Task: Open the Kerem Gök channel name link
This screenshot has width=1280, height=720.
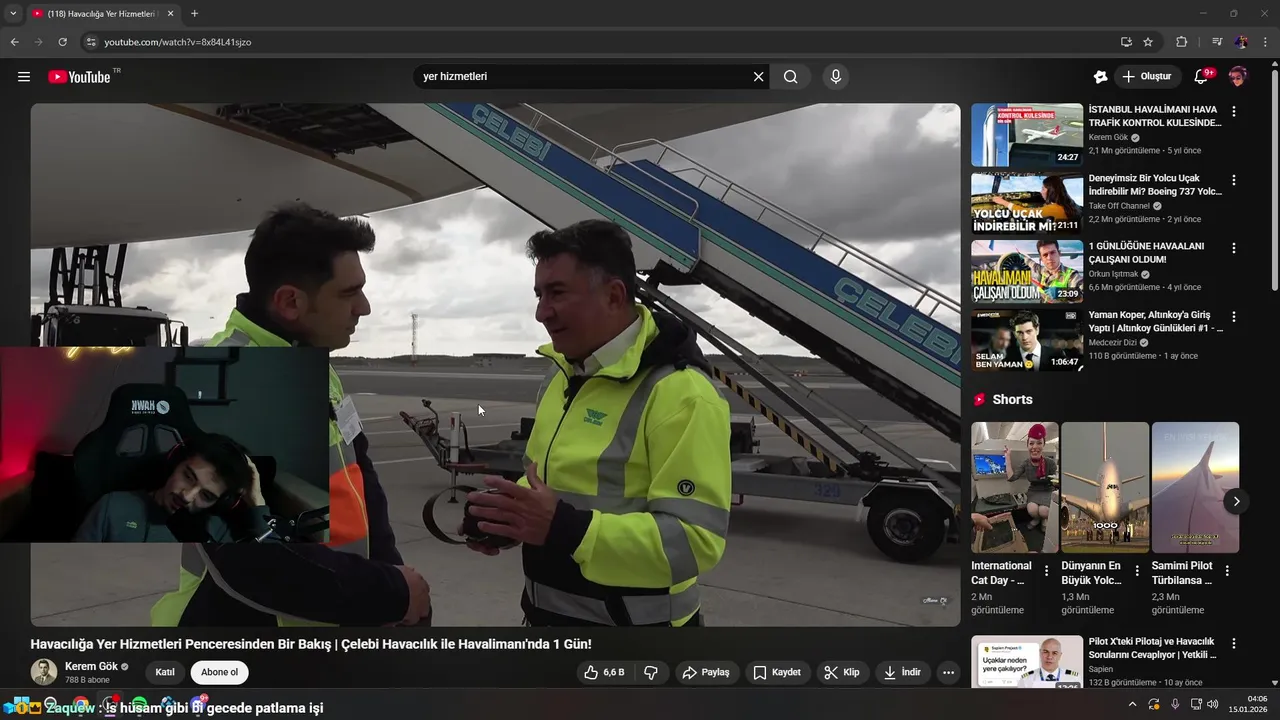Action: pos(91,666)
